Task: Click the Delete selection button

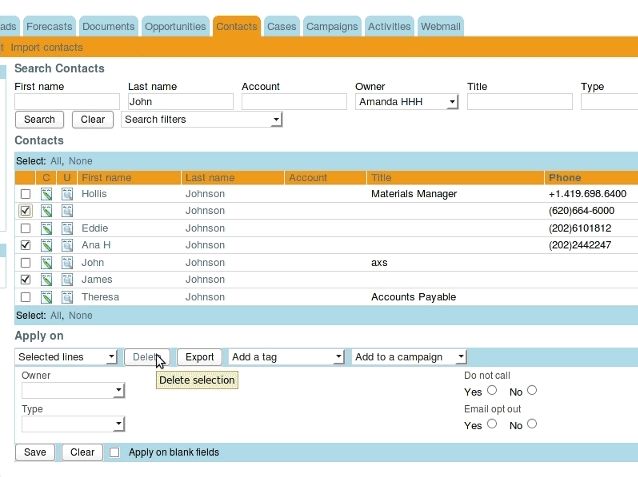Action: (147, 357)
